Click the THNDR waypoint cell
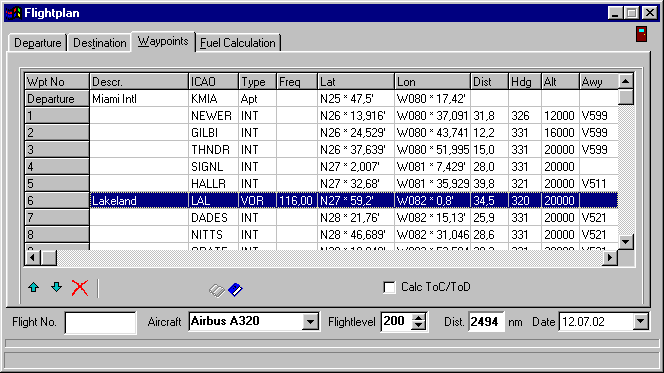The height and width of the screenshot is (373, 664). [x=213, y=149]
